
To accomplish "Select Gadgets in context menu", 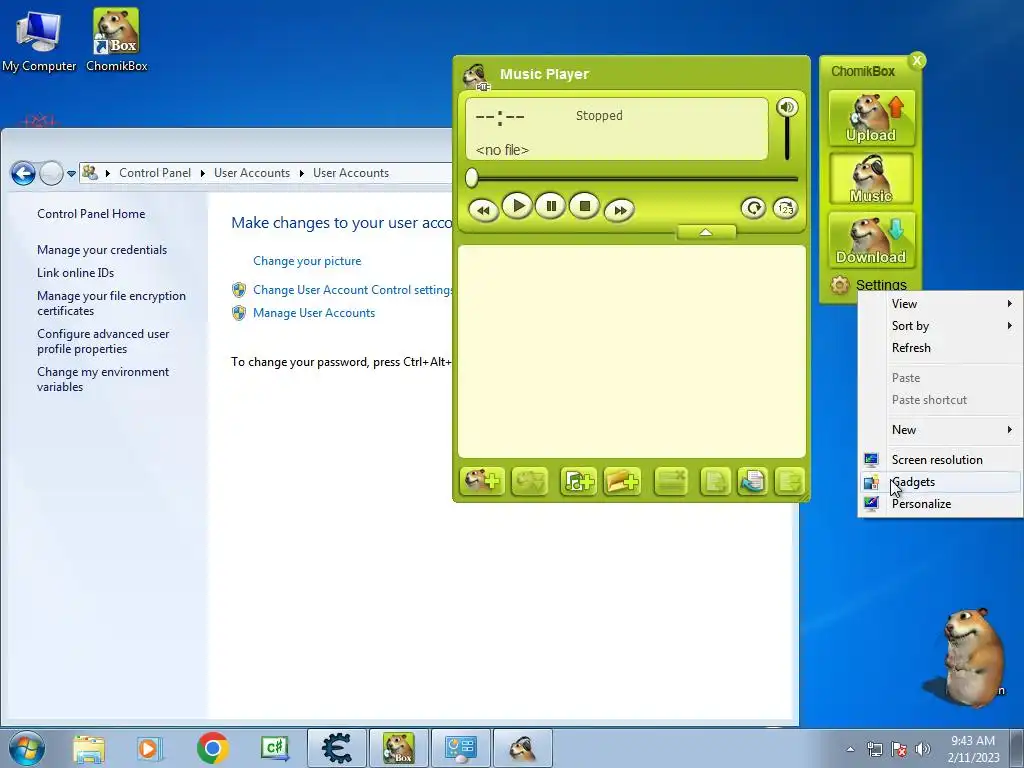I will coord(941,482).
